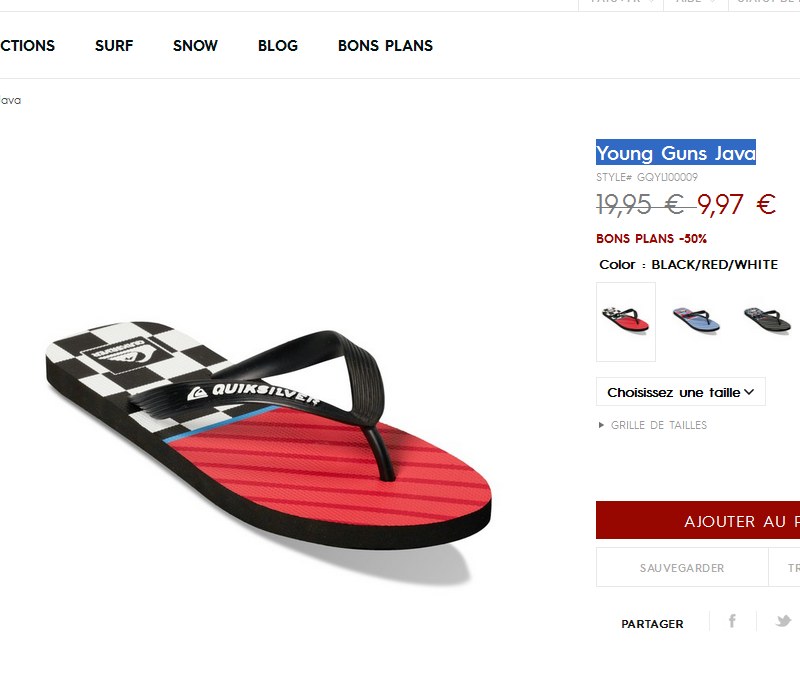
Task: Click the discounted price 9,97 €
Action: pos(736,204)
